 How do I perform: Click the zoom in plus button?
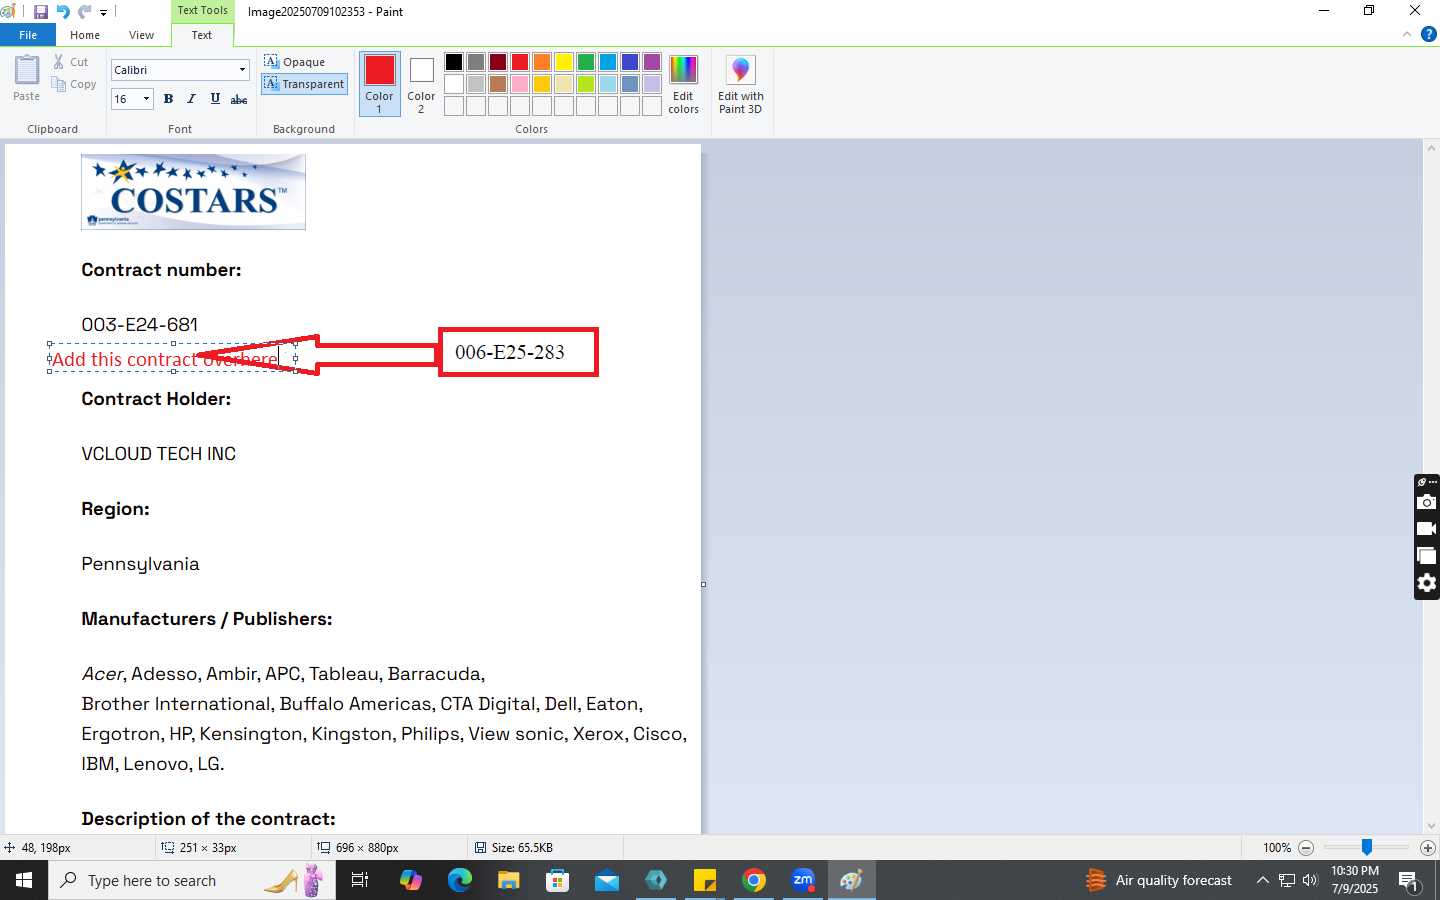[x=1428, y=848]
